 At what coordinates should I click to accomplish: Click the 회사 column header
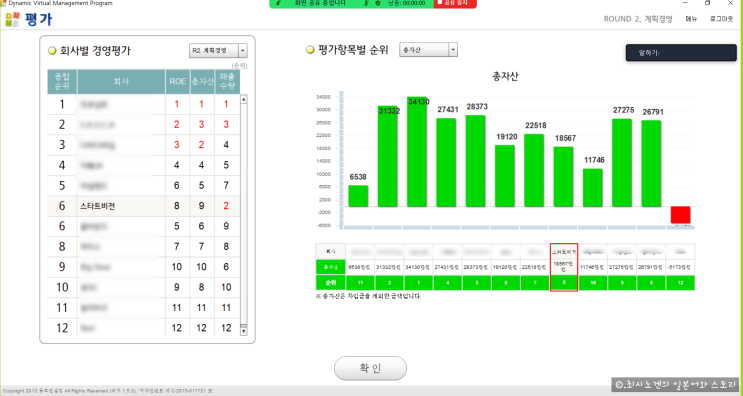(x=121, y=82)
